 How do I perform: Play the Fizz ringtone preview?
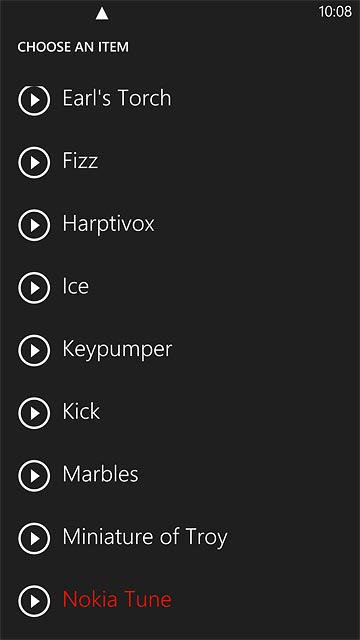34,162
